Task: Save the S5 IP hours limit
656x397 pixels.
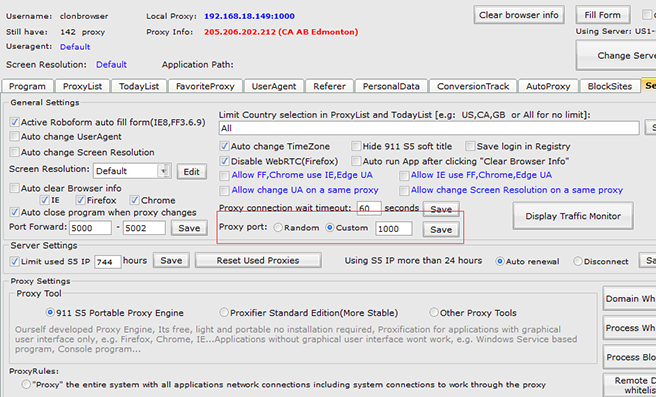Action: pyautogui.click(x=171, y=260)
